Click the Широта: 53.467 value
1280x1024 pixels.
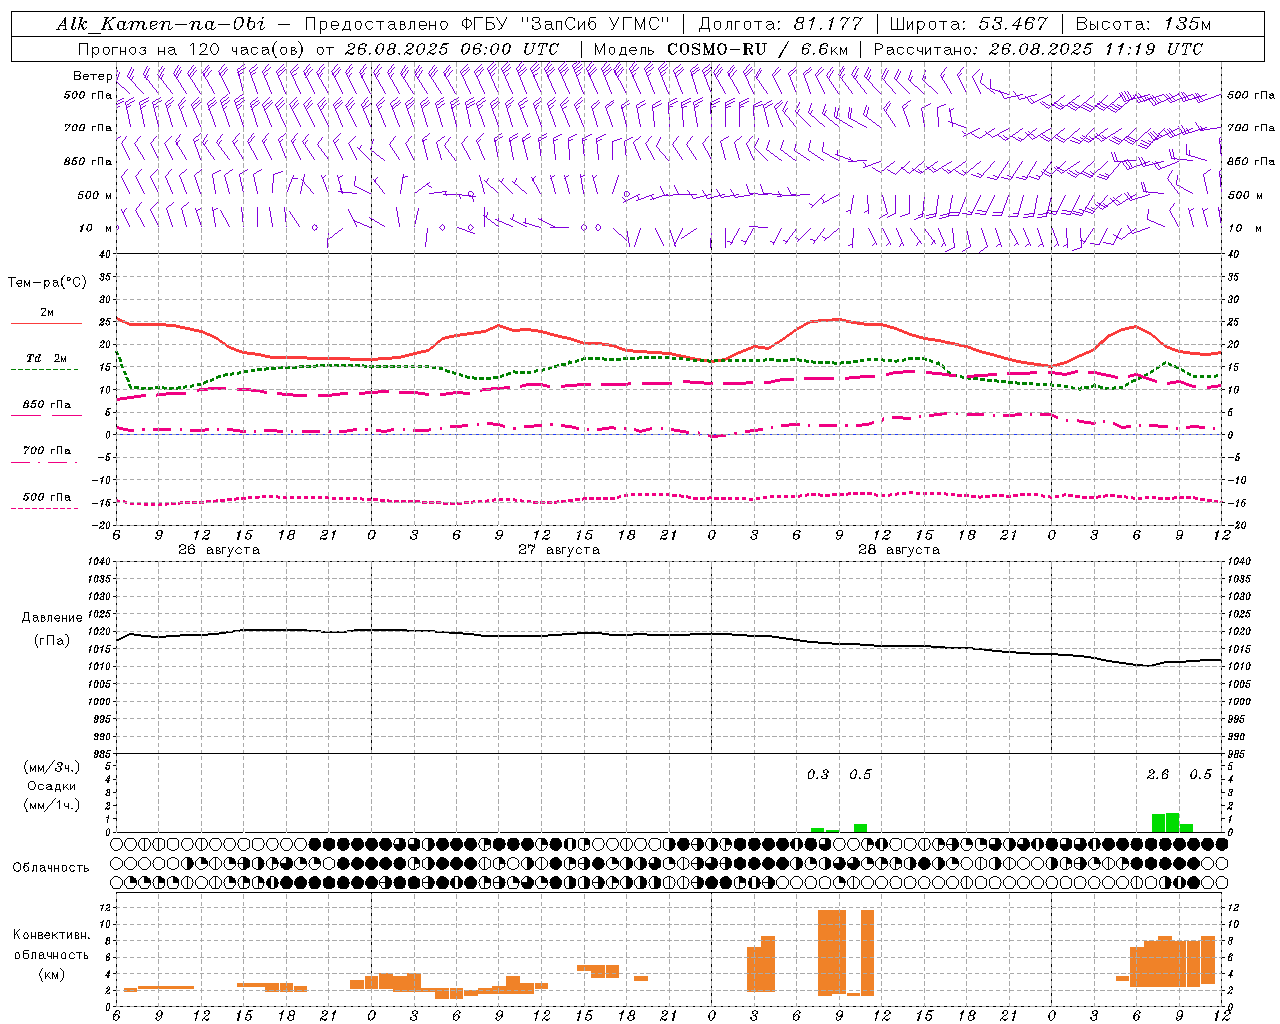click(x=968, y=24)
